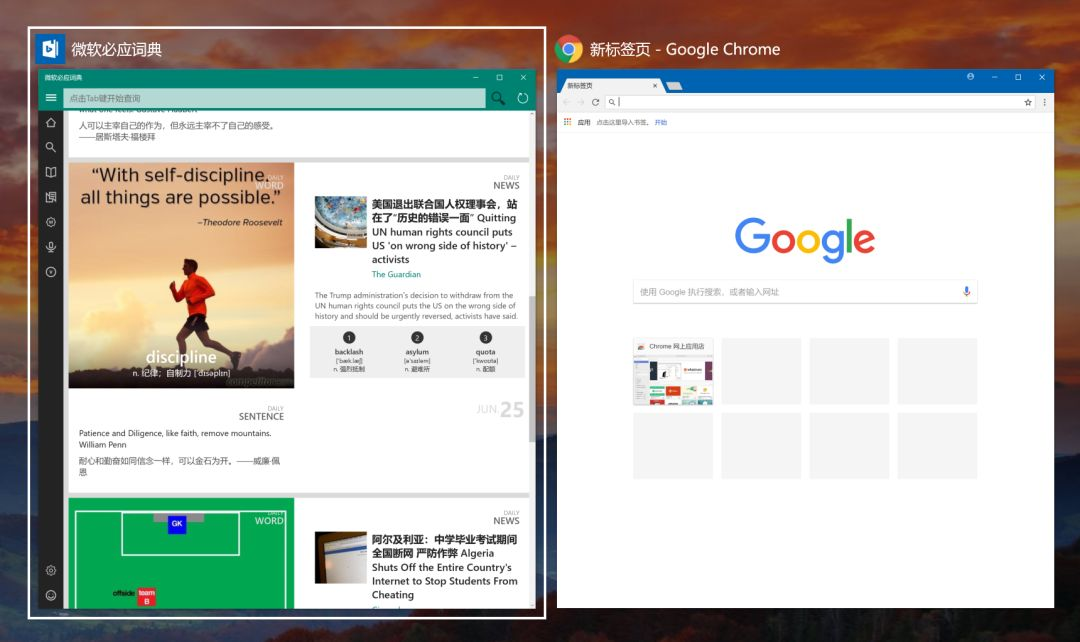Screen dimensions: 1080x642
Task: Open the Chrome 网上应用店 thumbnail tile
Action: [673, 371]
